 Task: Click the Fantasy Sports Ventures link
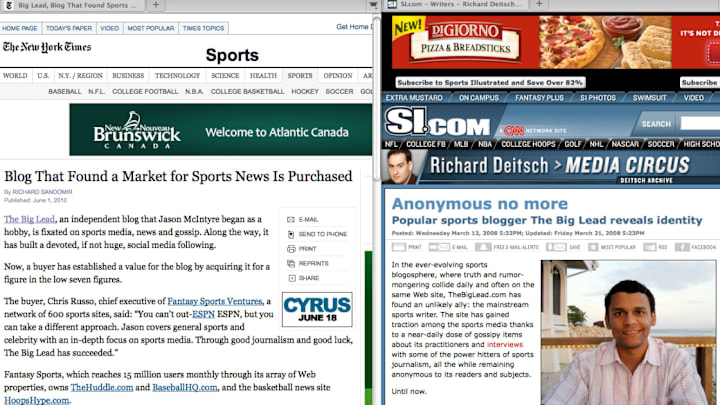214,301
